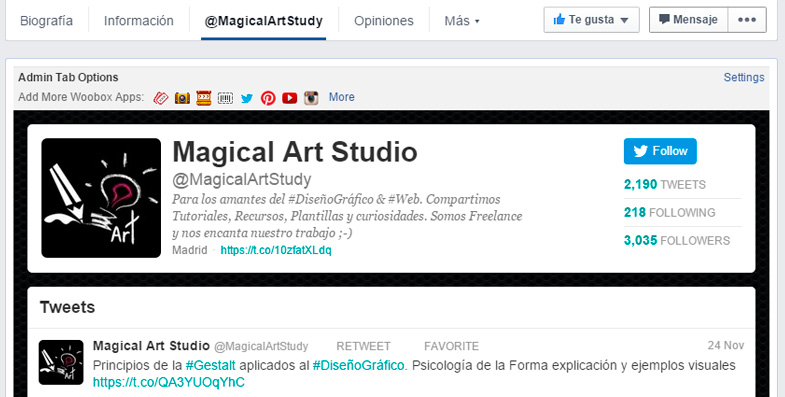Select the @MagicalArtStudy tab
The width and height of the screenshot is (785, 397).
tap(263, 21)
